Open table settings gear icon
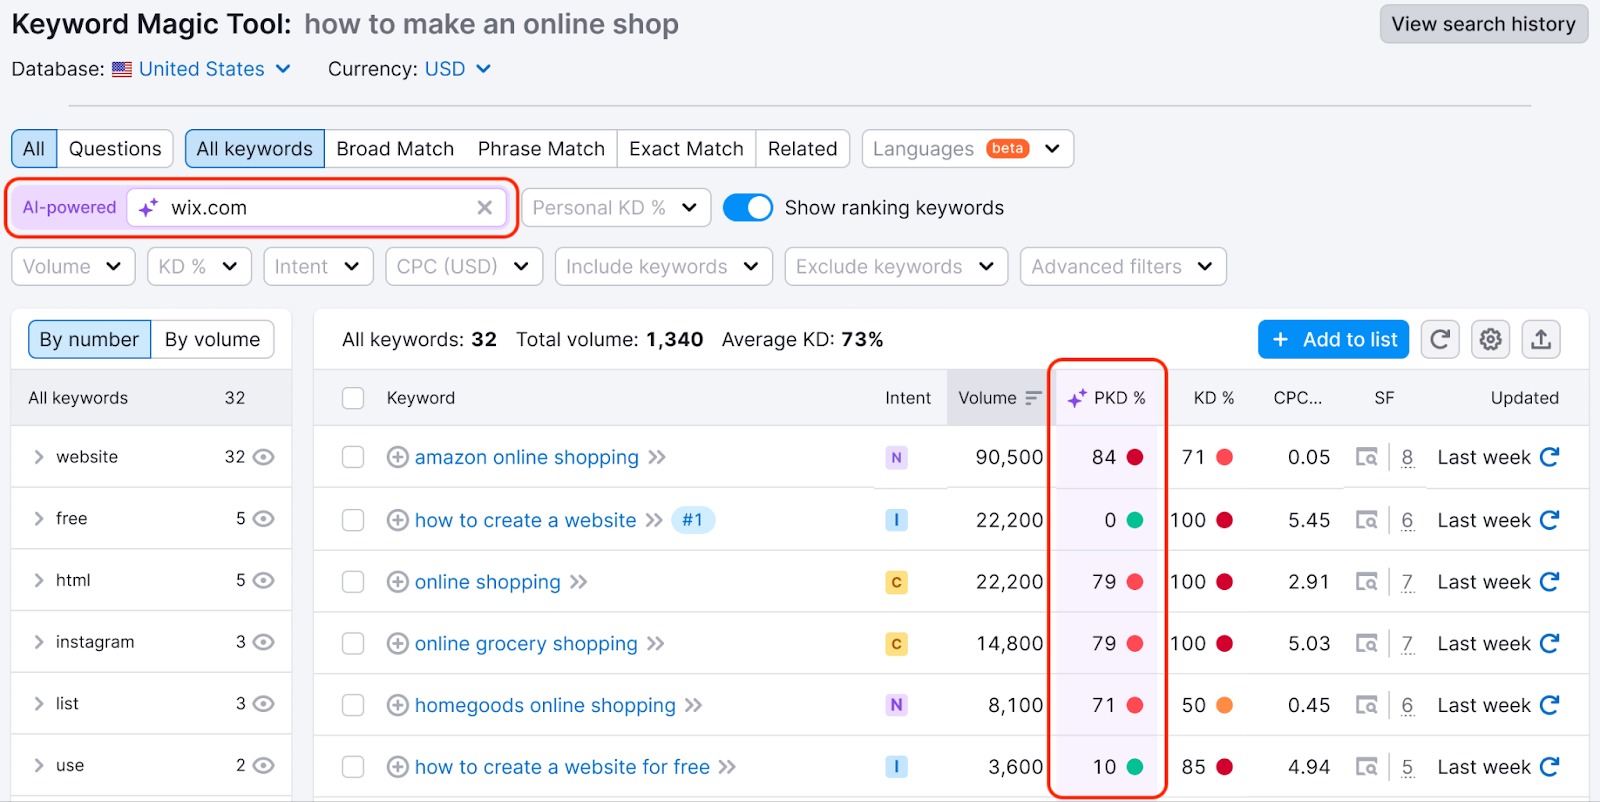 pos(1490,340)
